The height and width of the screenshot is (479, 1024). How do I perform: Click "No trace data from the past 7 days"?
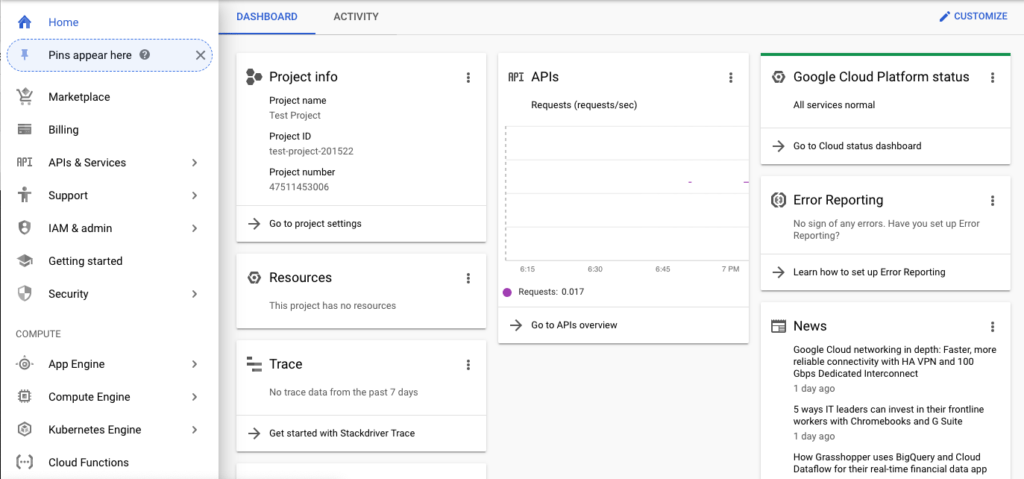tap(344, 392)
